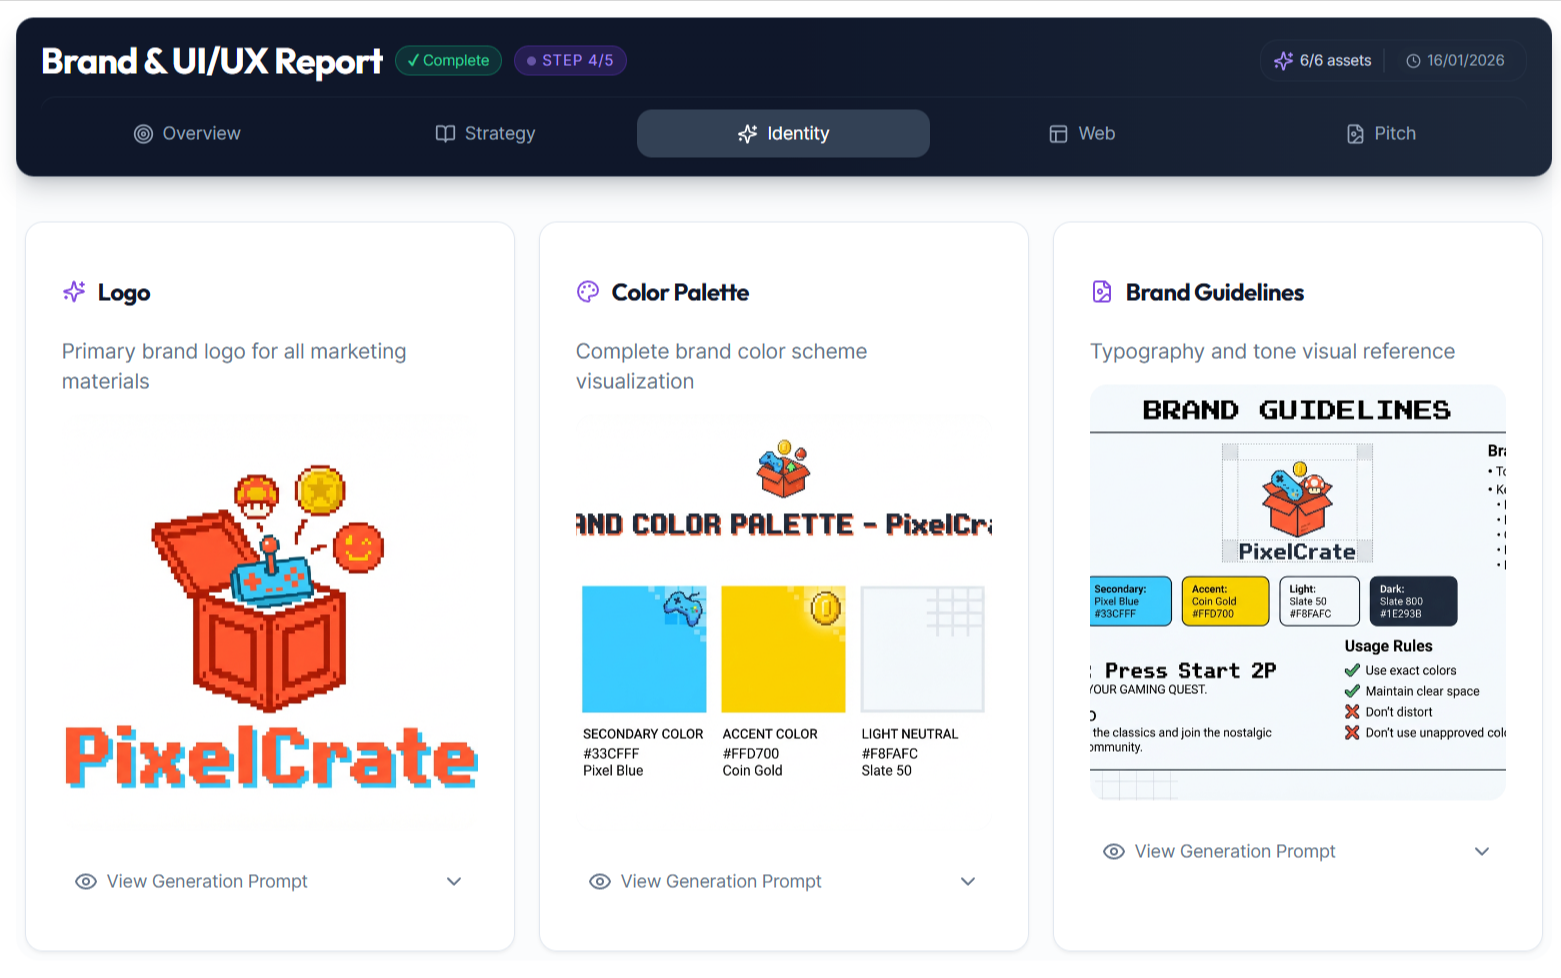Click the Complete status badge
1561x978 pixels.
448,60
